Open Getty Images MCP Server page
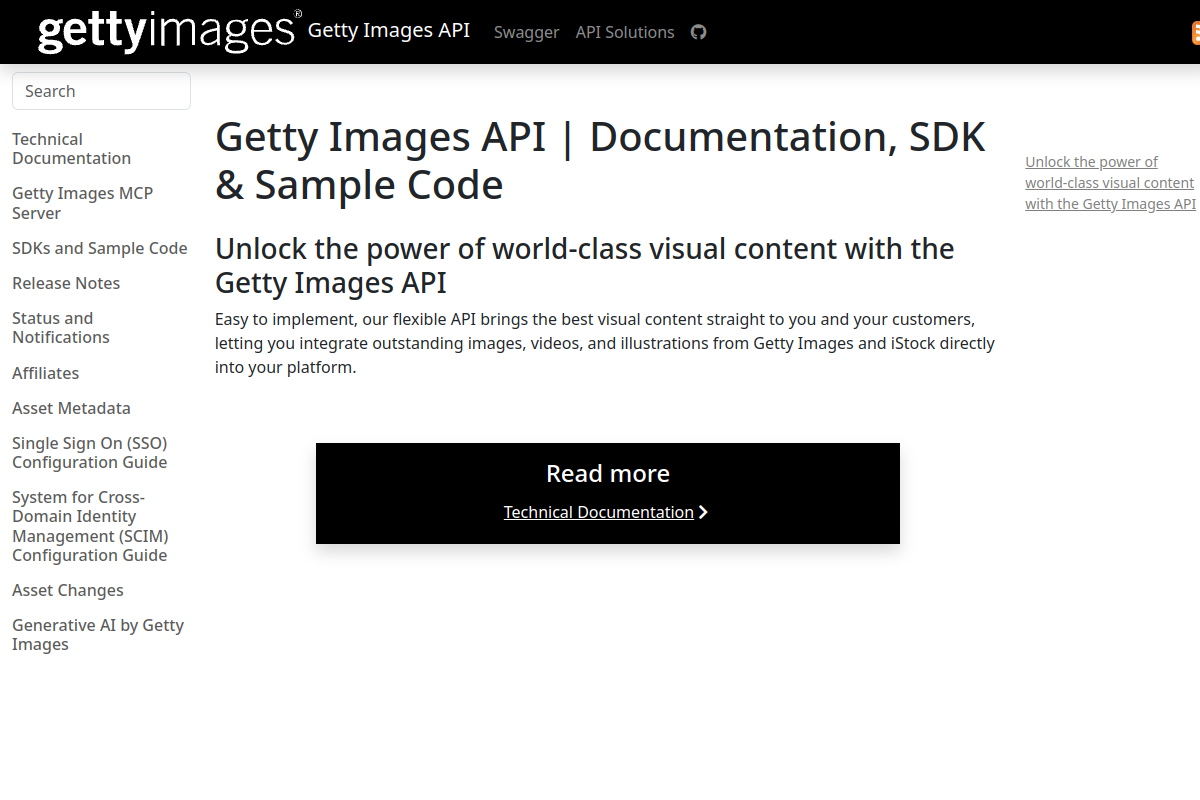Screen dimensions: 1200x800 click(x=82, y=203)
